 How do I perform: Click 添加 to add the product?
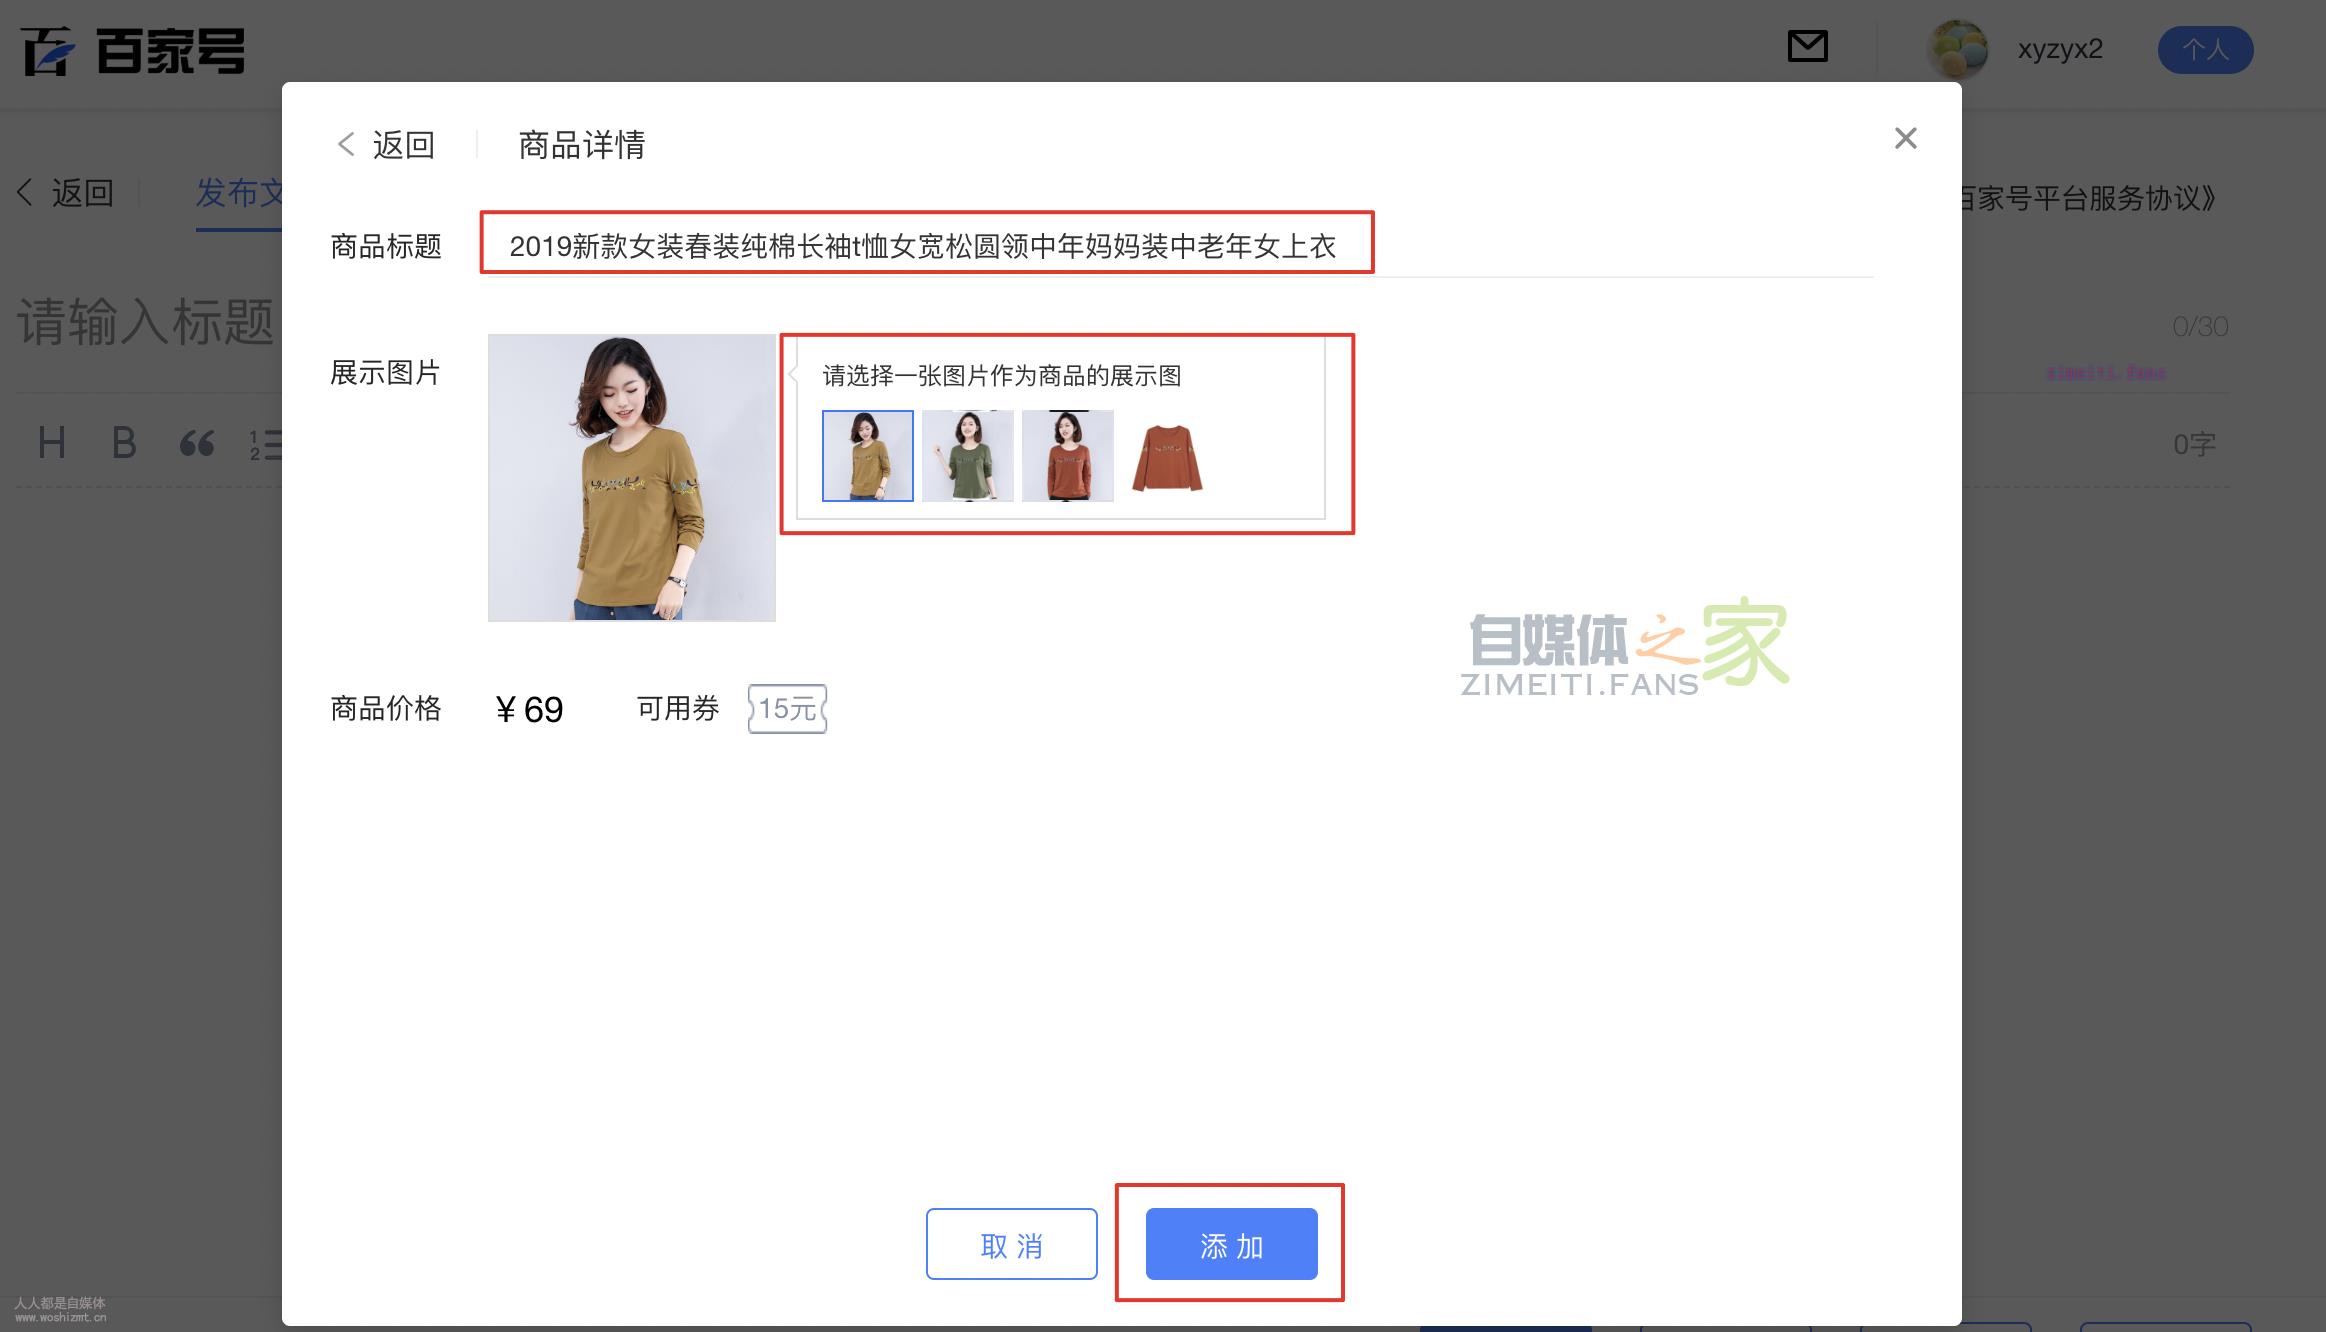point(1230,1245)
